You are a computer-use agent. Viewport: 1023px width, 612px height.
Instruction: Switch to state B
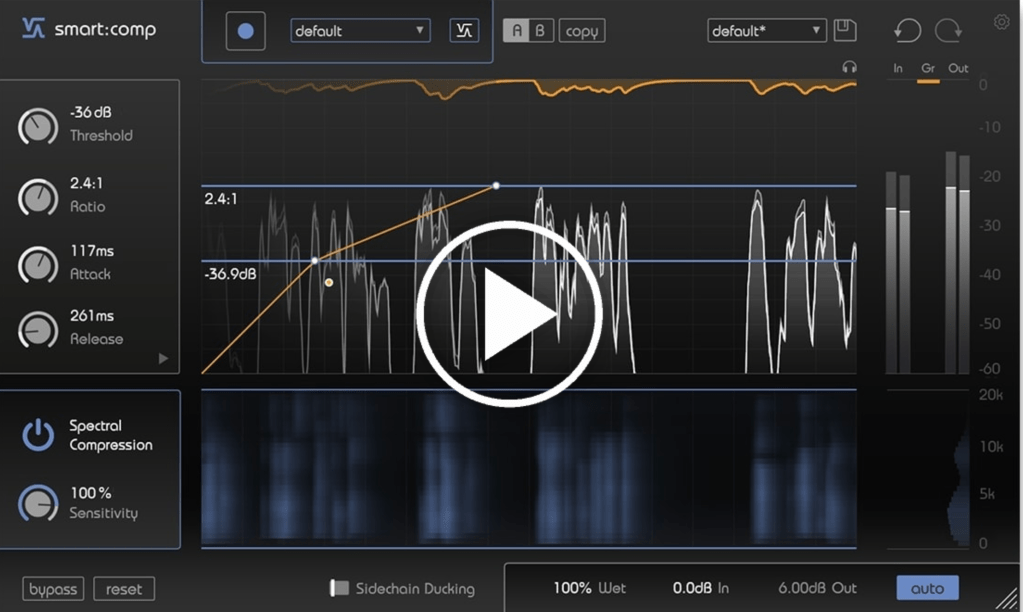point(540,31)
